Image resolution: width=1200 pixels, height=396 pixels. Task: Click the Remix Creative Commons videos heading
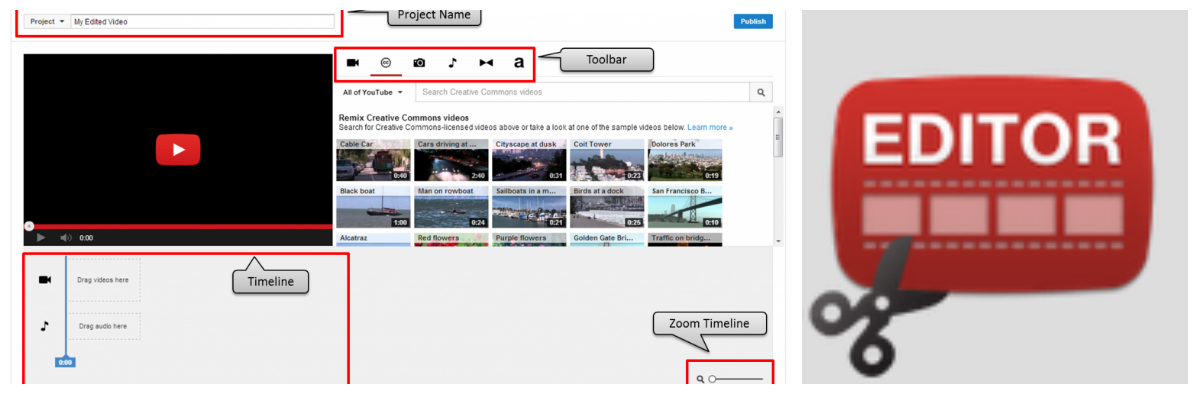point(404,118)
